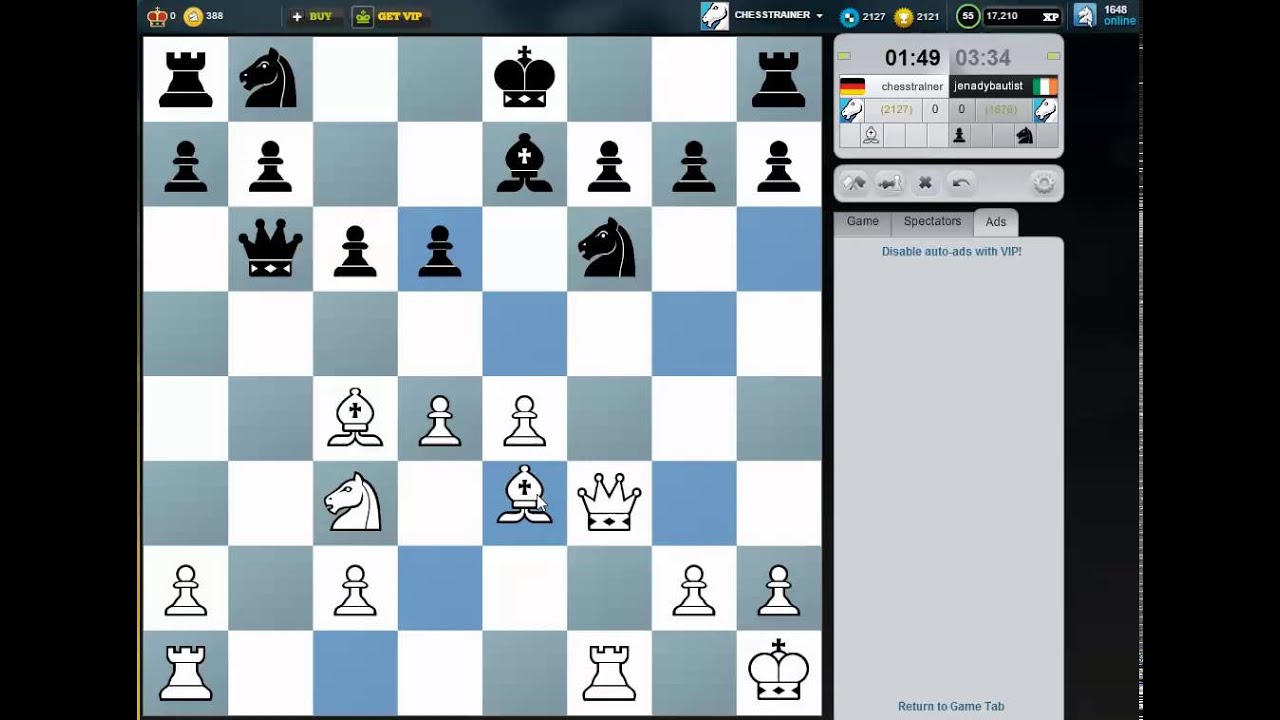Click jenadybautist's horse avatar in player panel
1280x720 pixels.
[x=1046, y=110]
